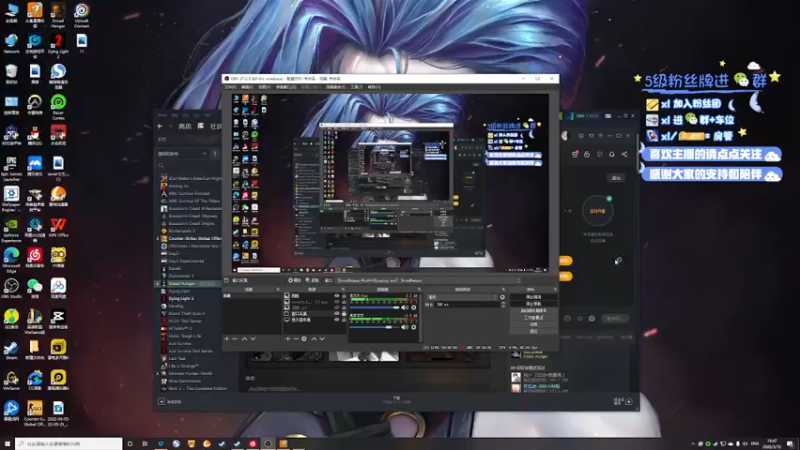This screenshot has height=450, width=800.
Task: Open second mixer channel settings gear
Action: [x=414, y=327]
